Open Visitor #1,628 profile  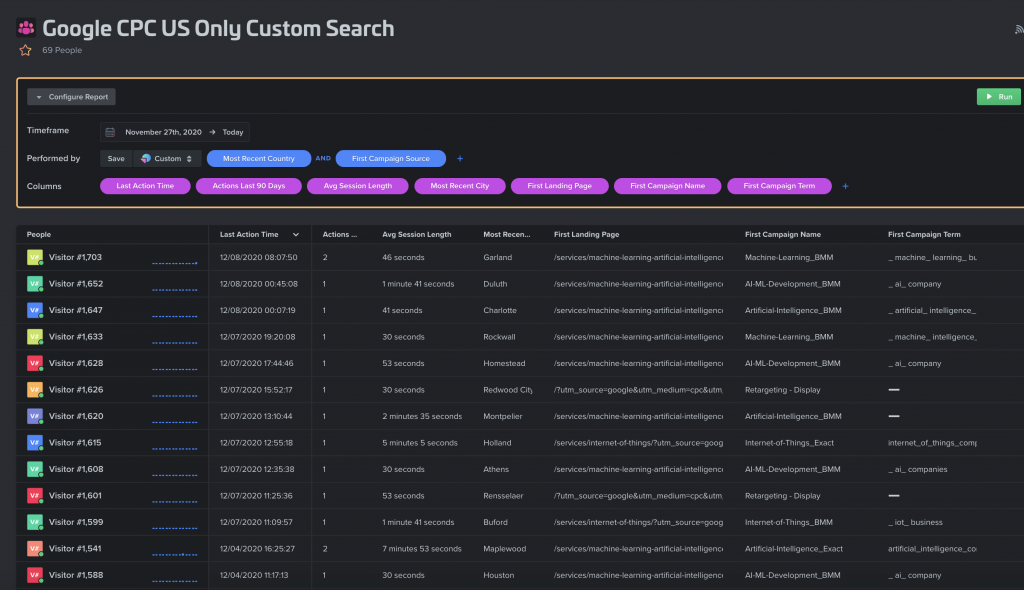[x=76, y=363]
